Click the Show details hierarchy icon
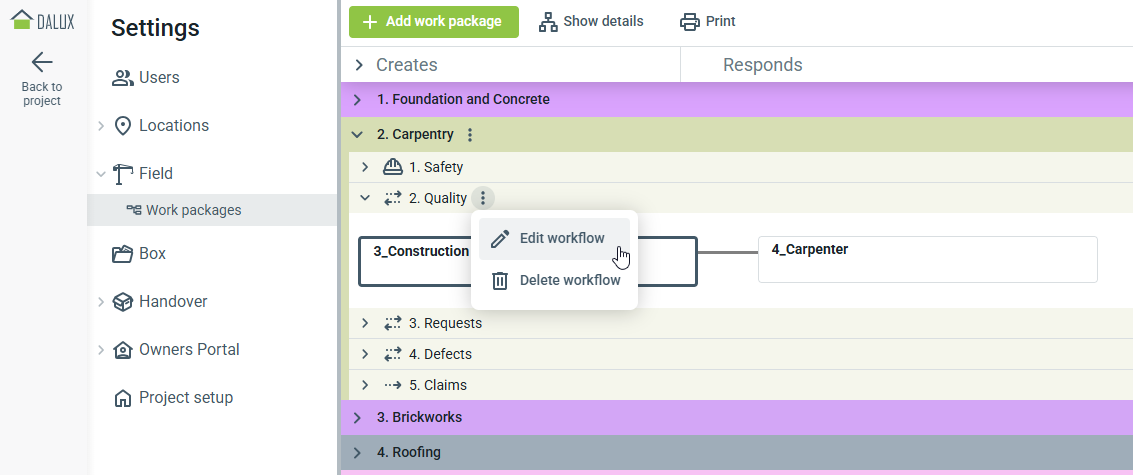The width and height of the screenshot is (1133, 475). coord(548,22)
